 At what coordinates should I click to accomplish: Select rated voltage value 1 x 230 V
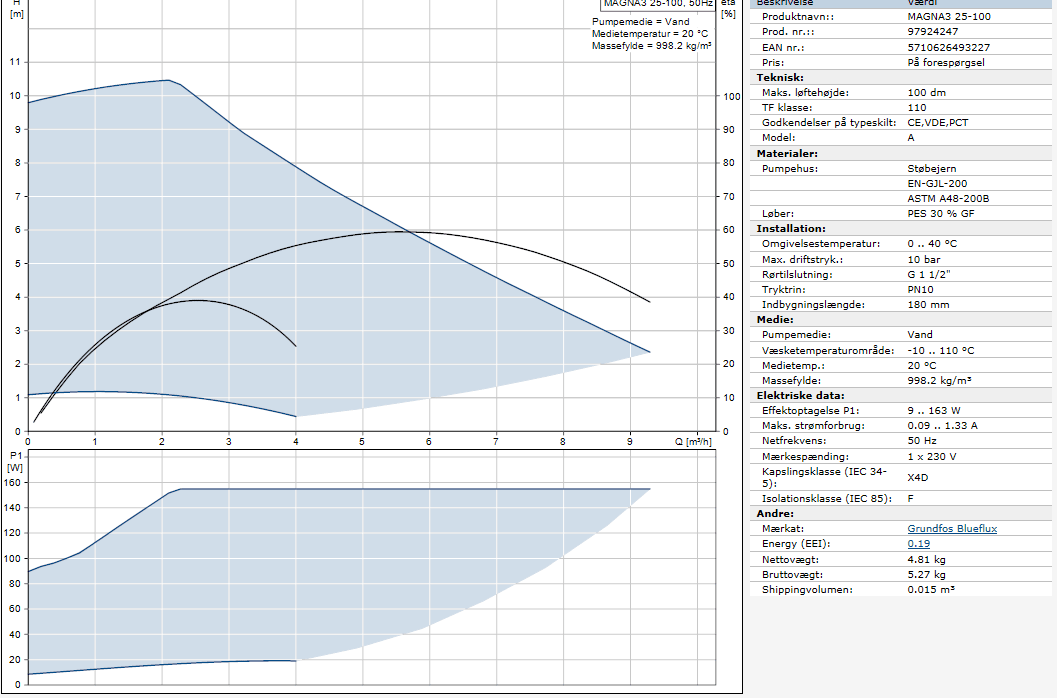coord(932,457)
